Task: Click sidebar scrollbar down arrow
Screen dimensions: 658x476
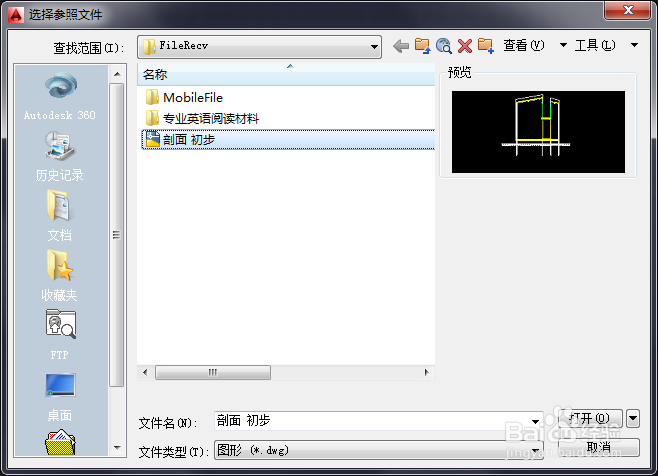Action: click(x=118, y=447)
